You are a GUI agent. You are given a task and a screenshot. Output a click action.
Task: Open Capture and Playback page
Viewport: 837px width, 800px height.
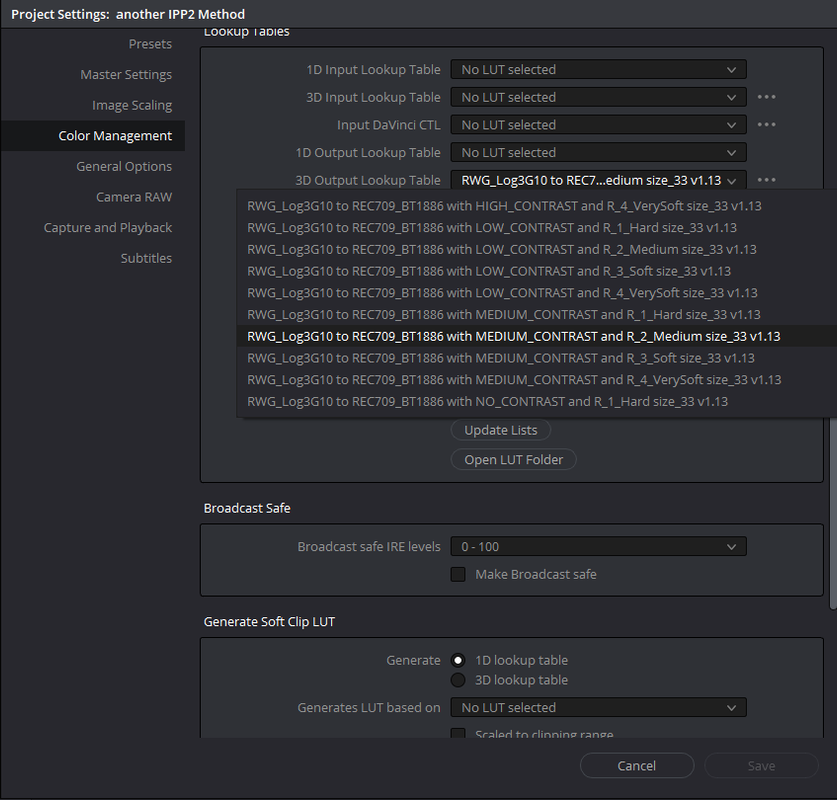point(108,227)
